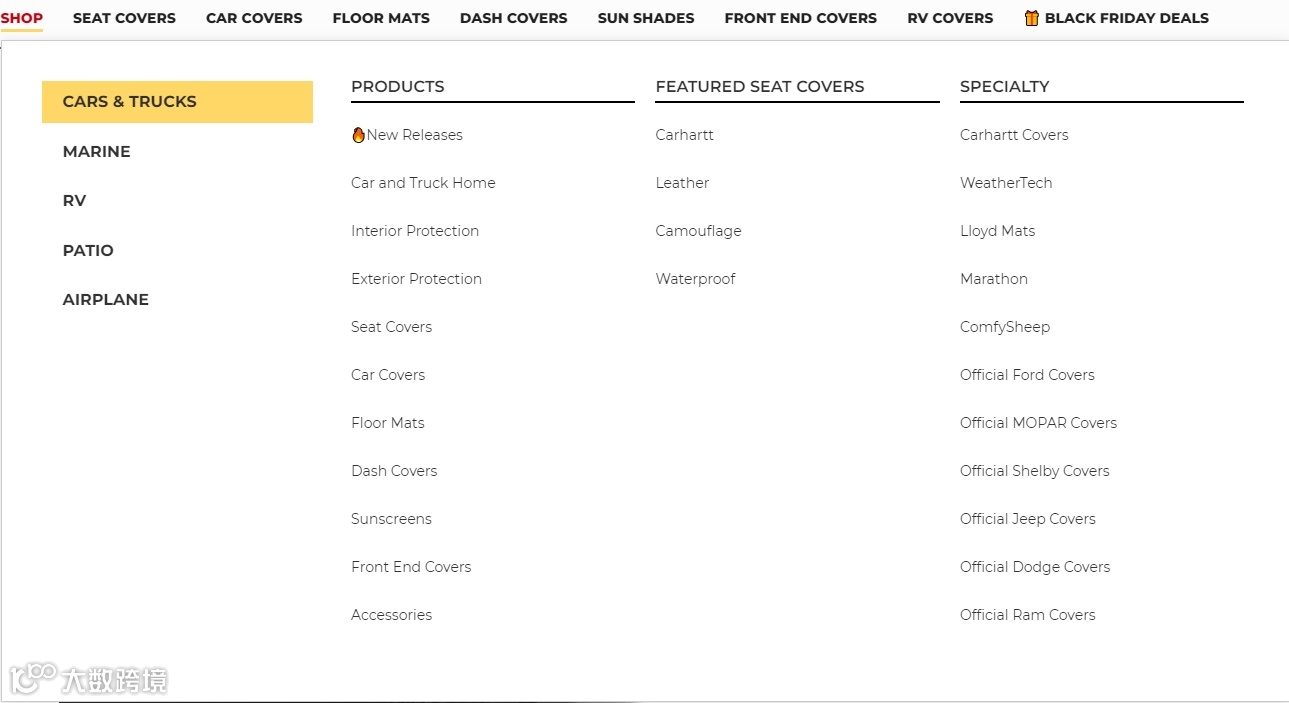Select the CARS & TRUCKS category
The image size is (1289, 703).
pyautogui.click(x=130, y=102)
